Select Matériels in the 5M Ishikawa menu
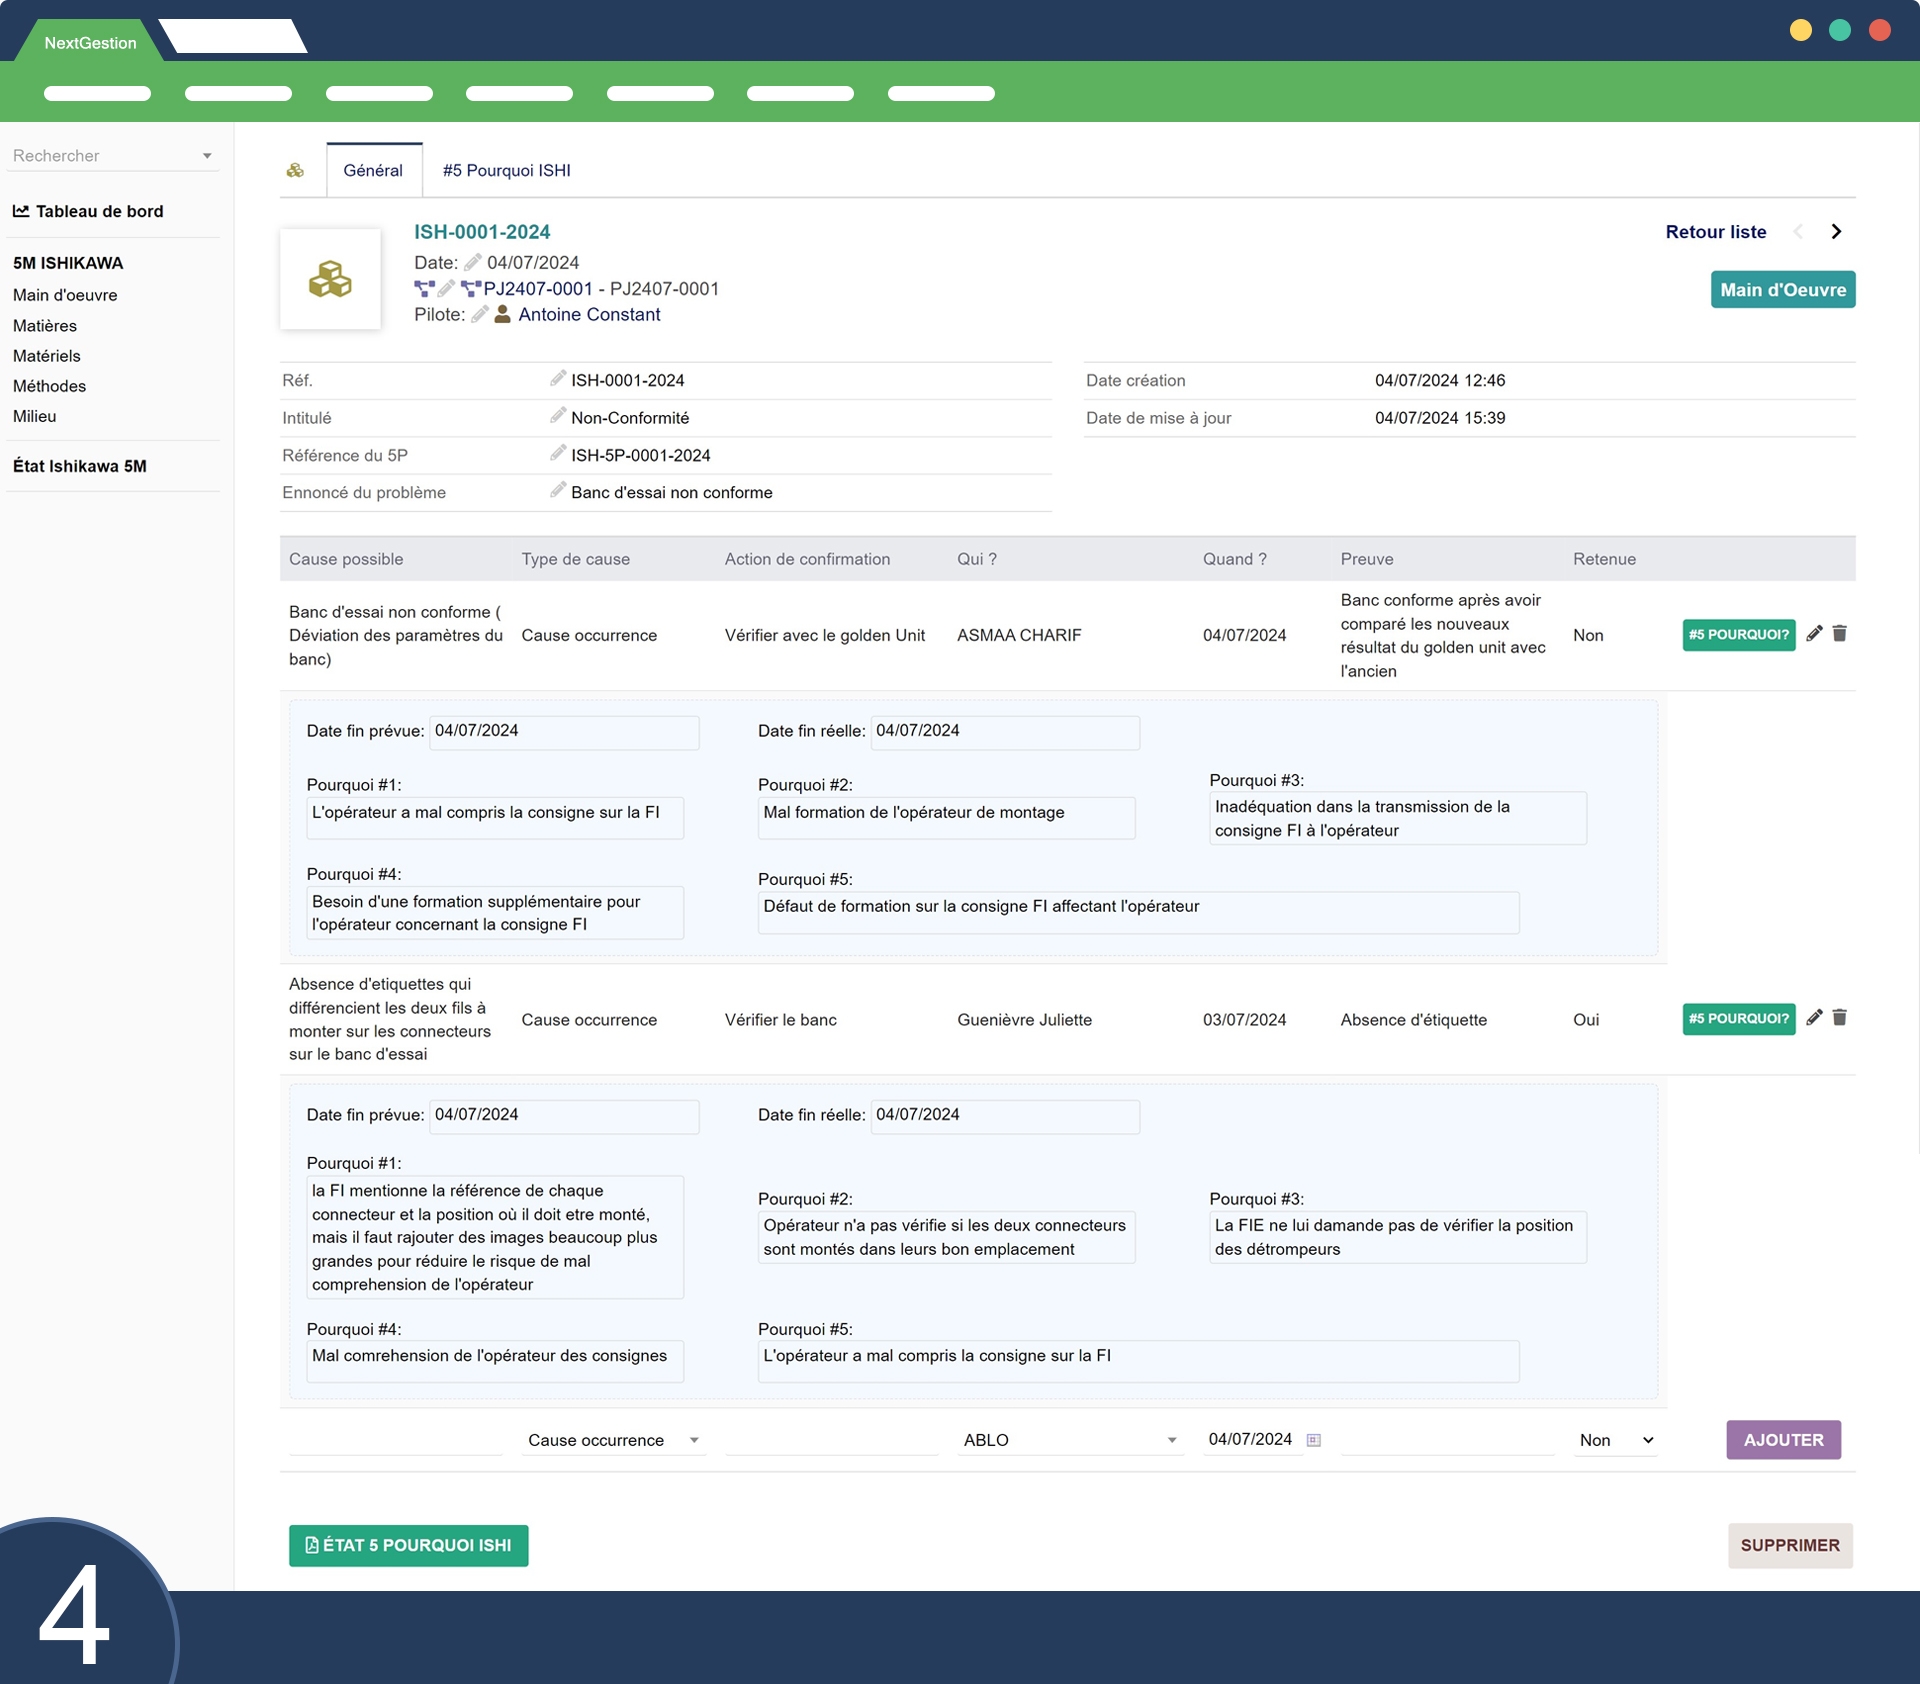The image size is (1920, 1684). [x=47, y=356]
